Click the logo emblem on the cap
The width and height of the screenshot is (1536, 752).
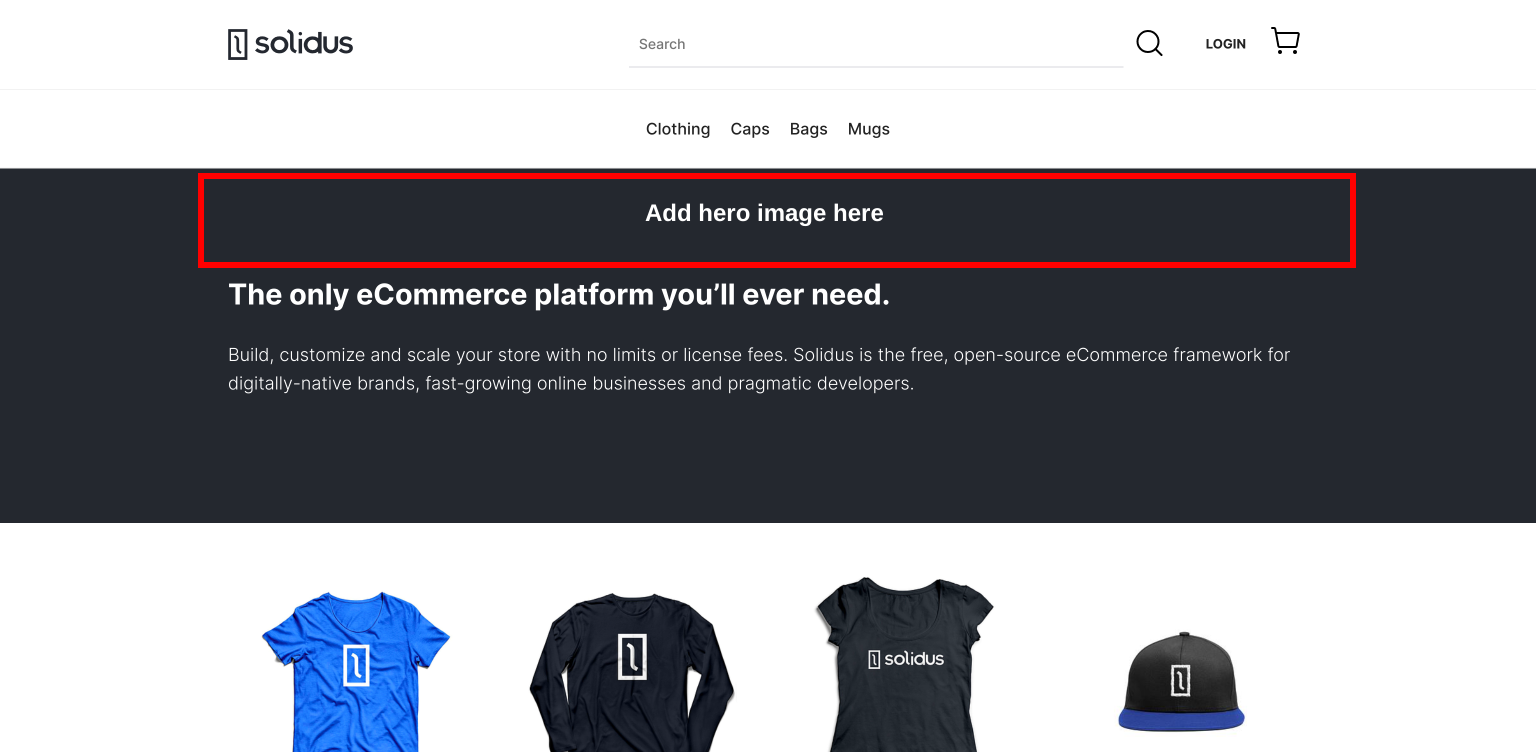1181,680
